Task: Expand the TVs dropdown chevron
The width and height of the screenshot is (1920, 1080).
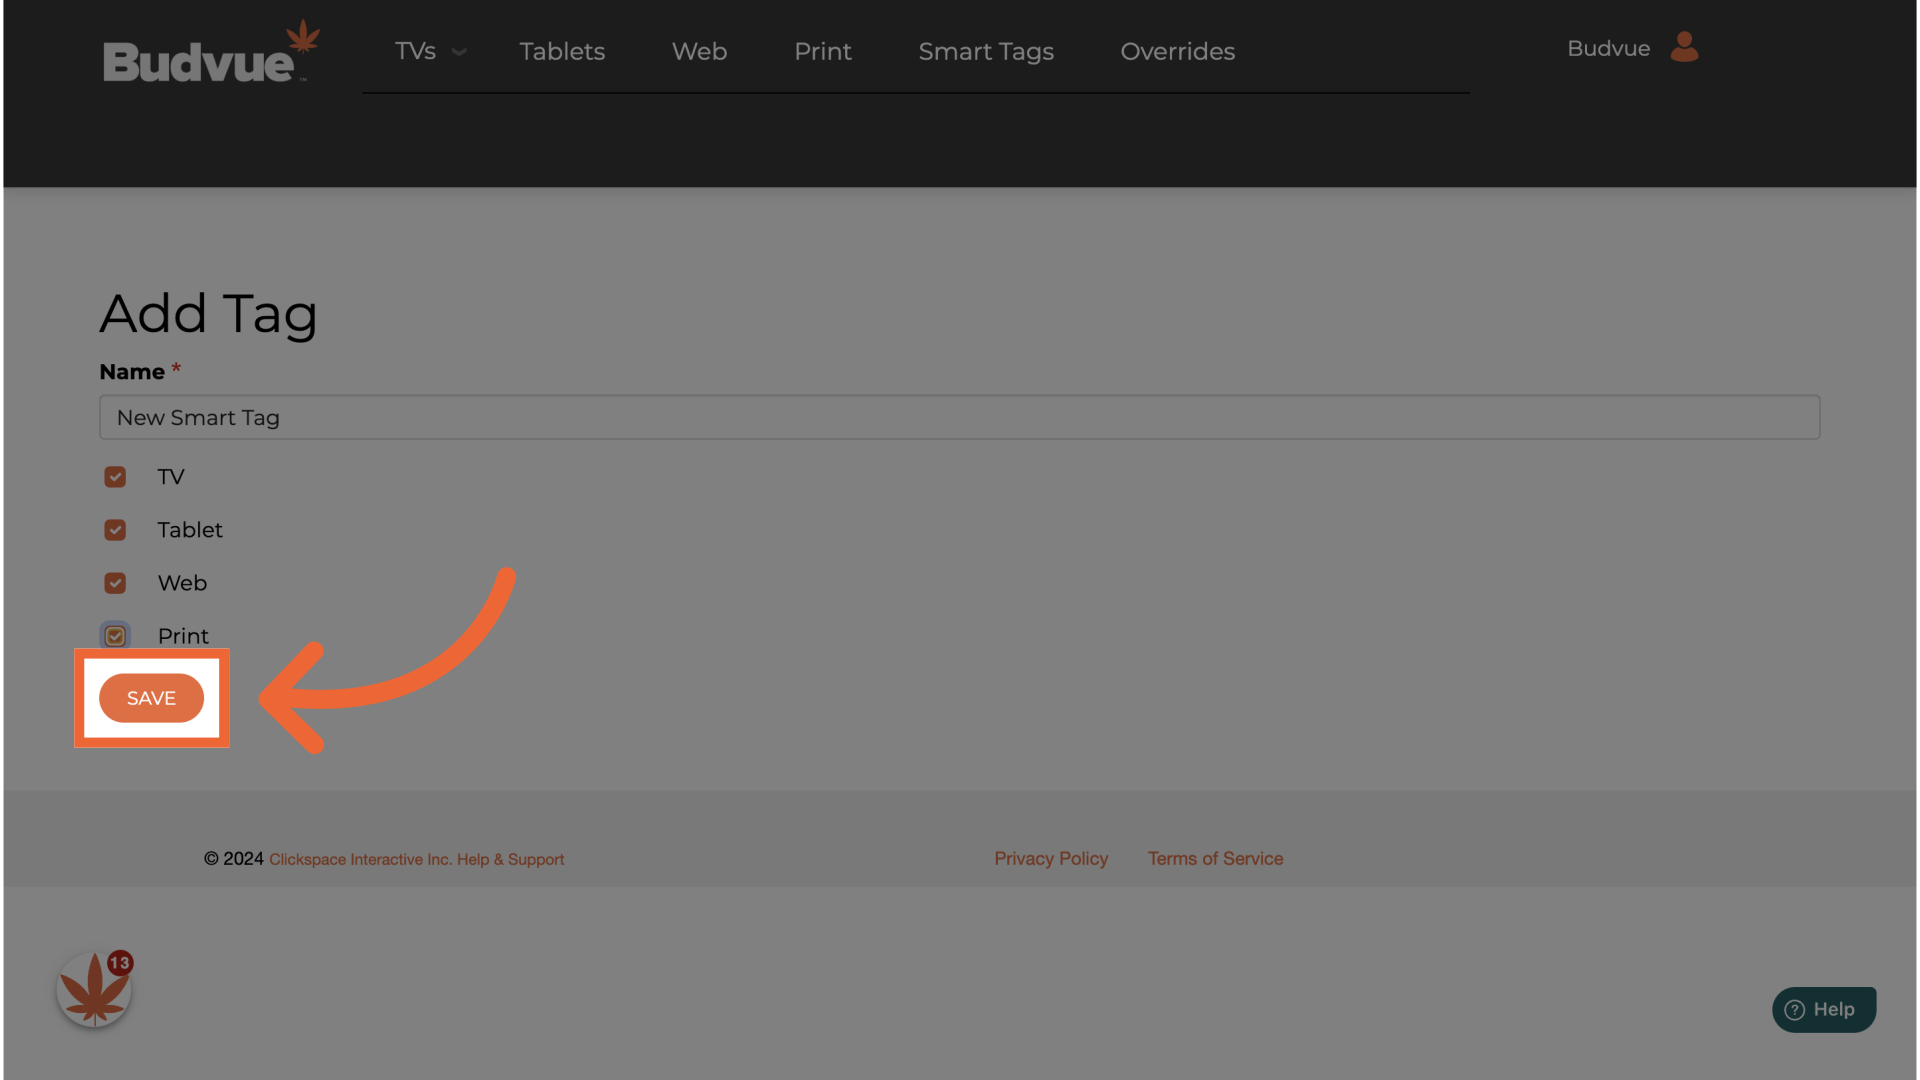Action: tap(459, 52)
